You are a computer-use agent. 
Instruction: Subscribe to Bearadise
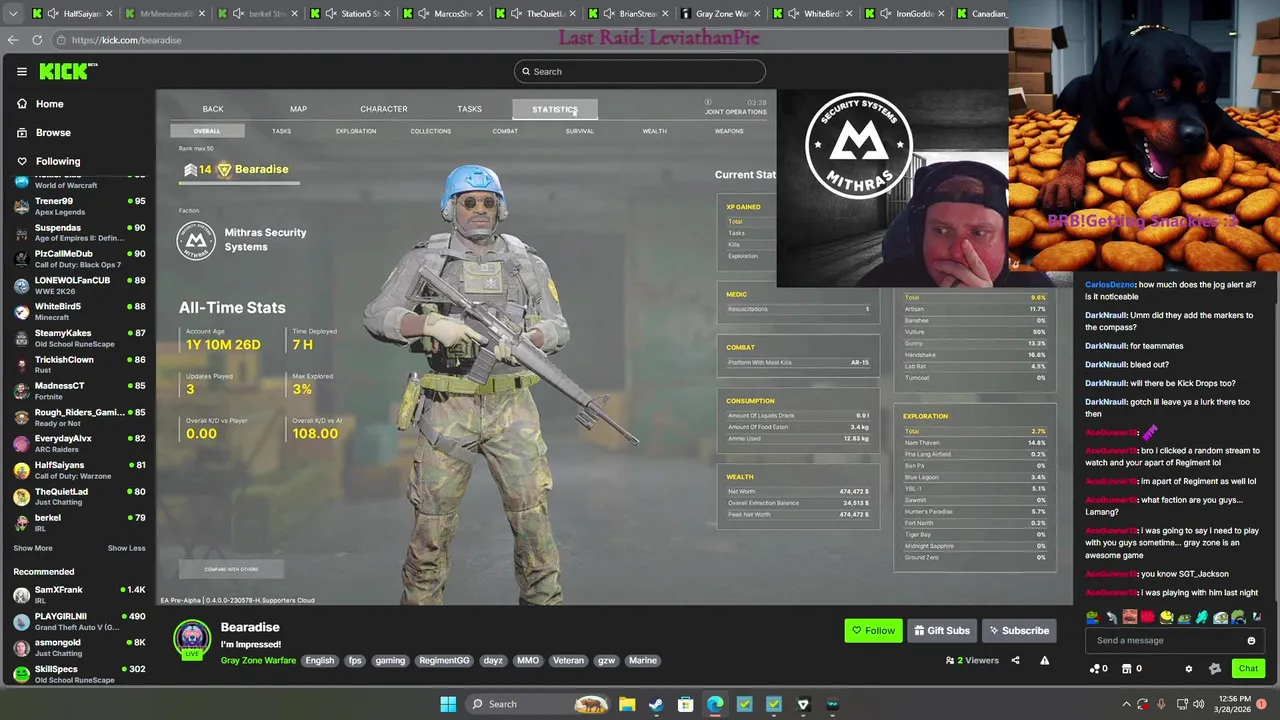pyautogui.click(x=1018, y=631)
